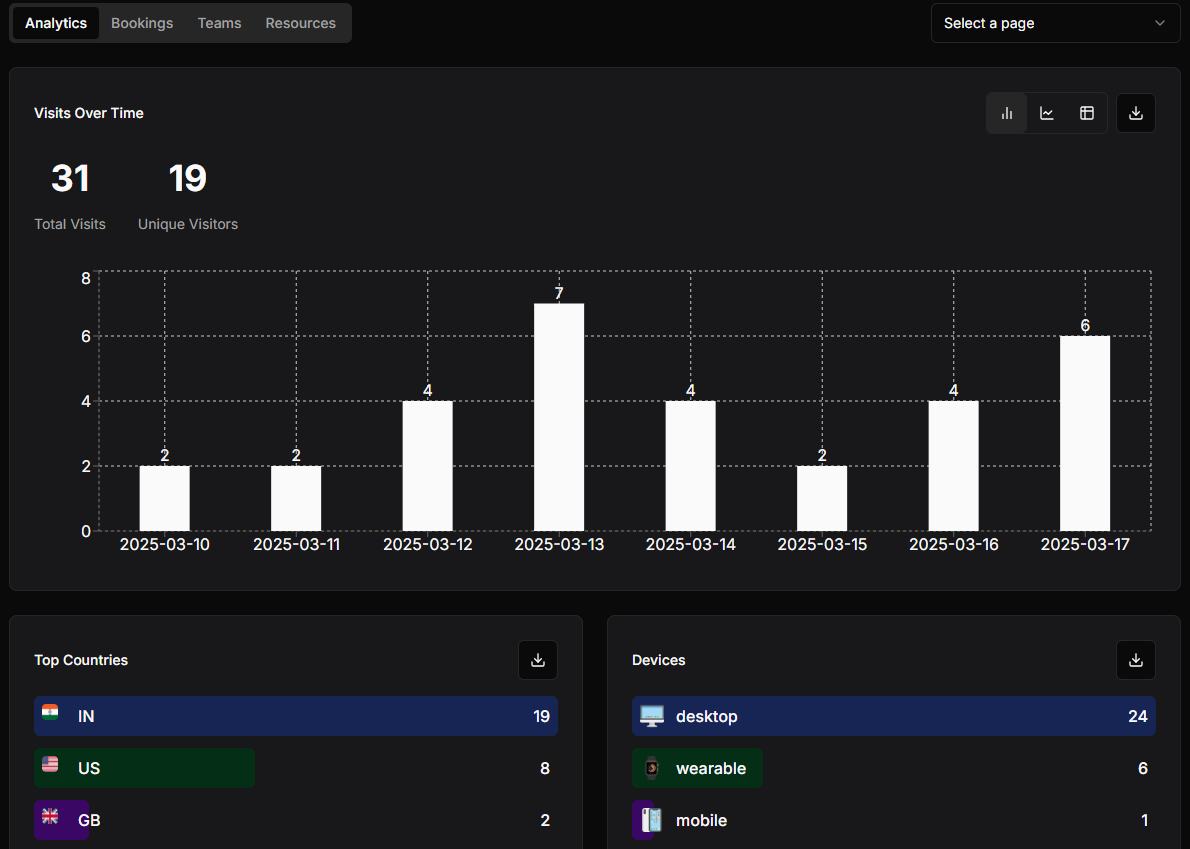Download Visits Over Time data
The height and width of the screenshot is (849, 1190).
coord(1135,113)
